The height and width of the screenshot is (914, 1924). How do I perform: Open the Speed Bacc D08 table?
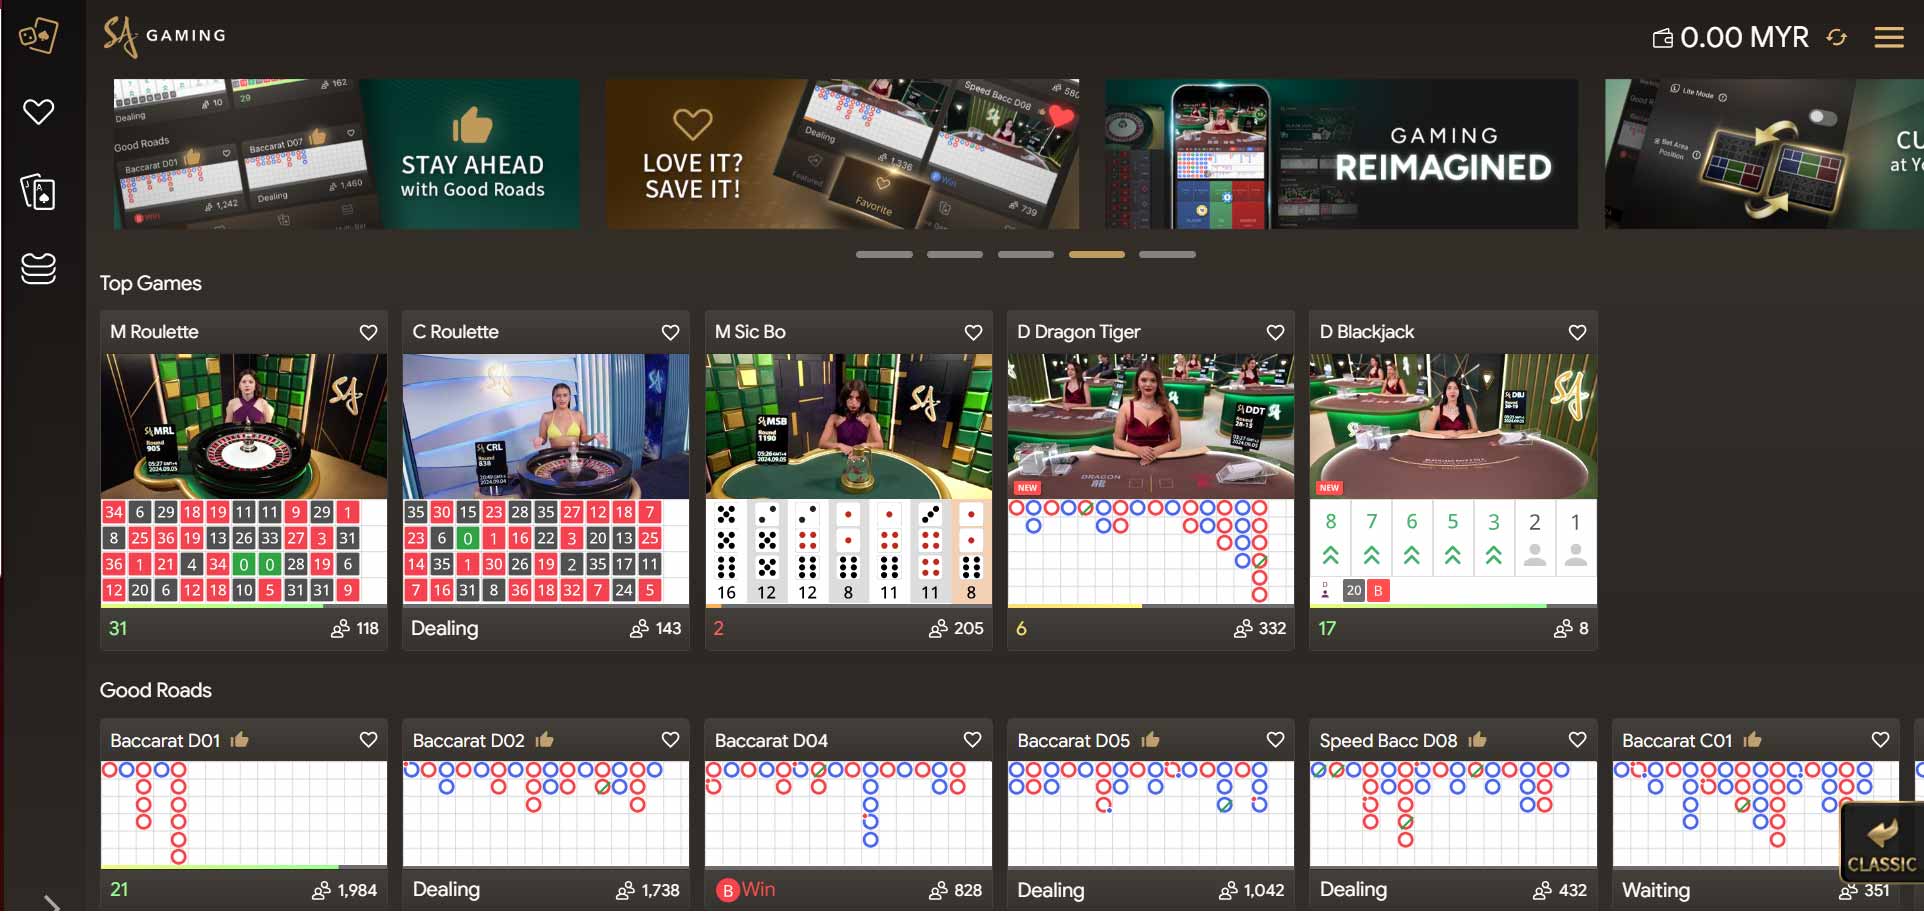1387,741
